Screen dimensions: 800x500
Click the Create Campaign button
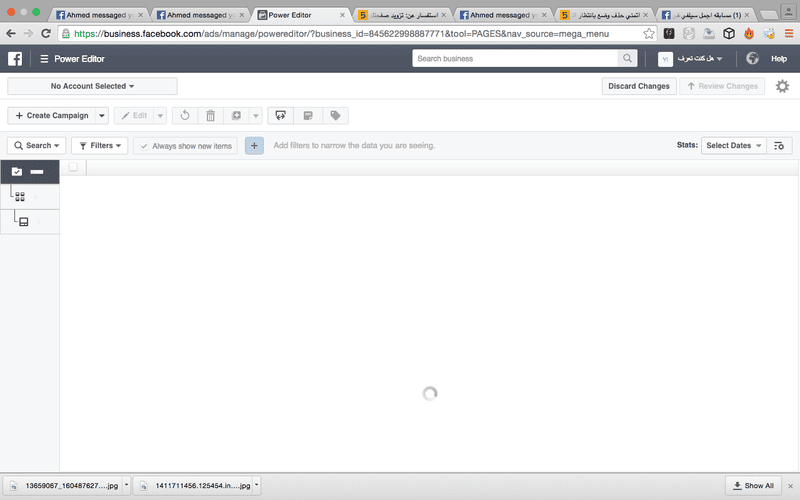pos(52,116)
